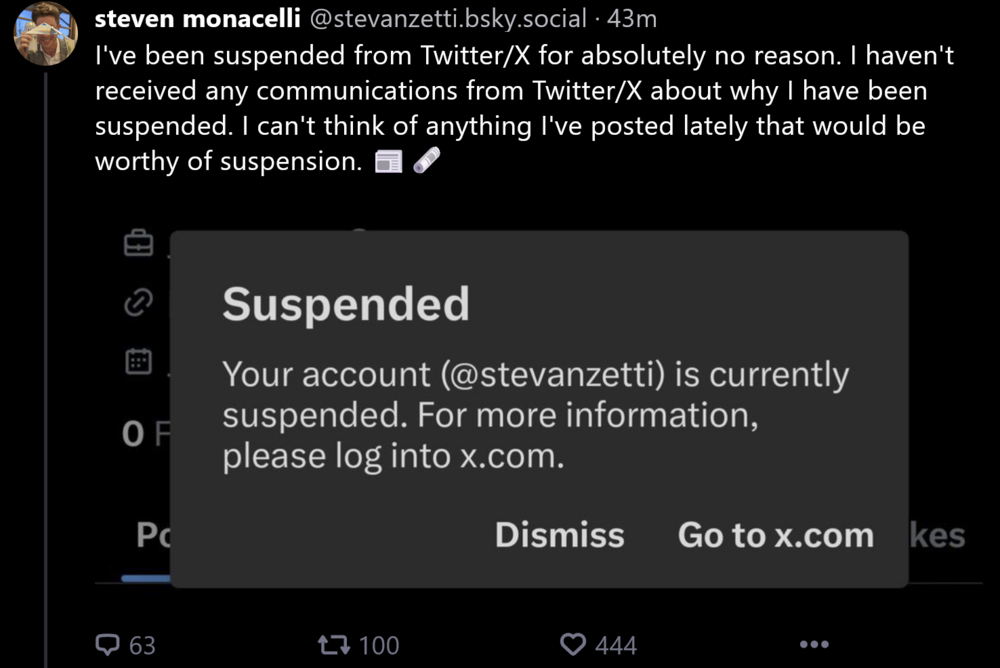The height and width of the screenshot is (668, 1000).
Task: Click the briefcase icon in the profile
Action: point(138,243)
